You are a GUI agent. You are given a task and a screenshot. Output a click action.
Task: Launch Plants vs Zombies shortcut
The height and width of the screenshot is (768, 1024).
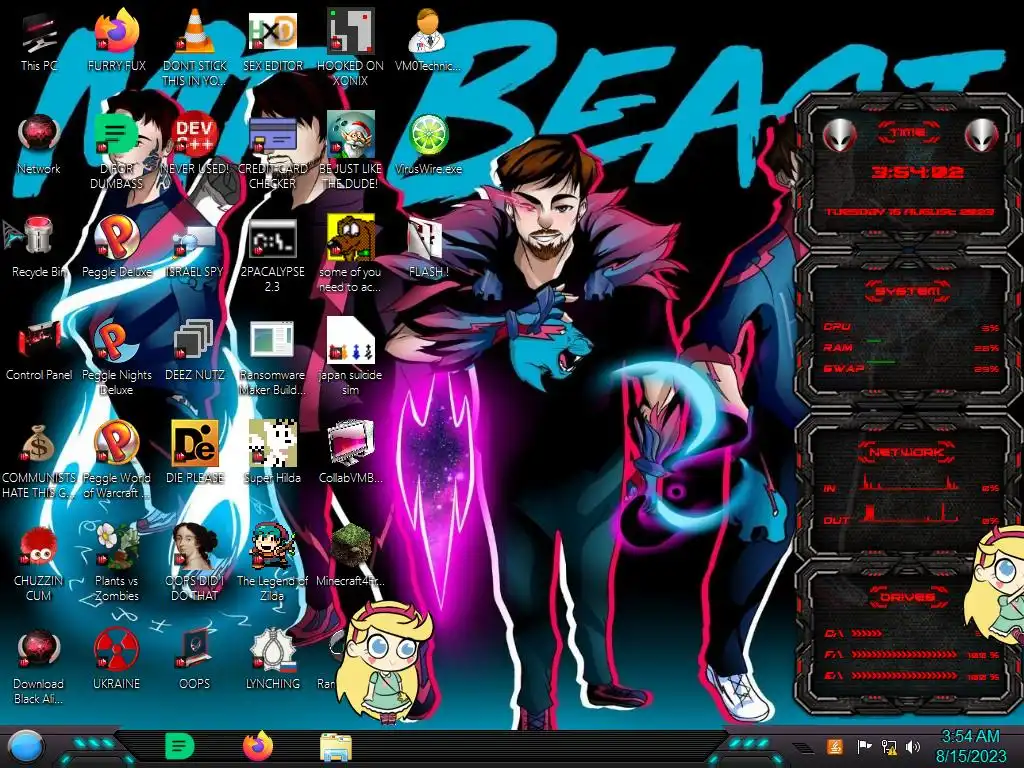[117, 564]
